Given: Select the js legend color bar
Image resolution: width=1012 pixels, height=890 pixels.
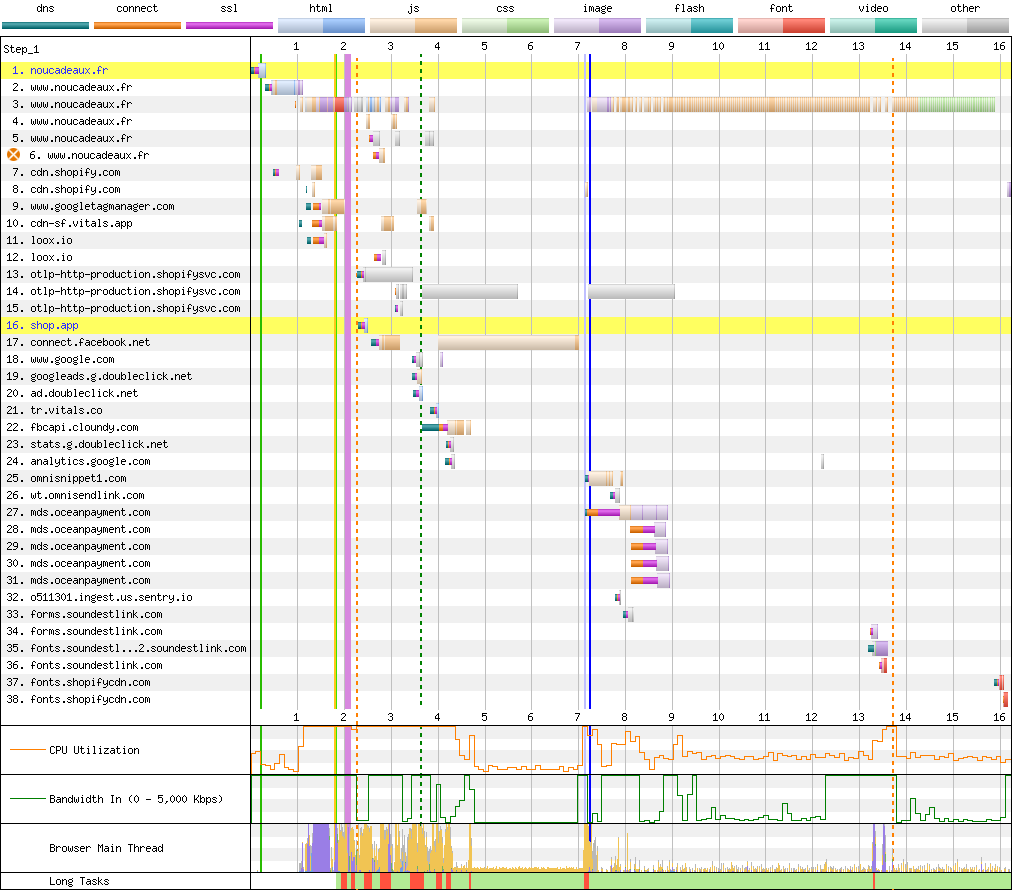Looking at the screenshot, I should click(414, 26).
